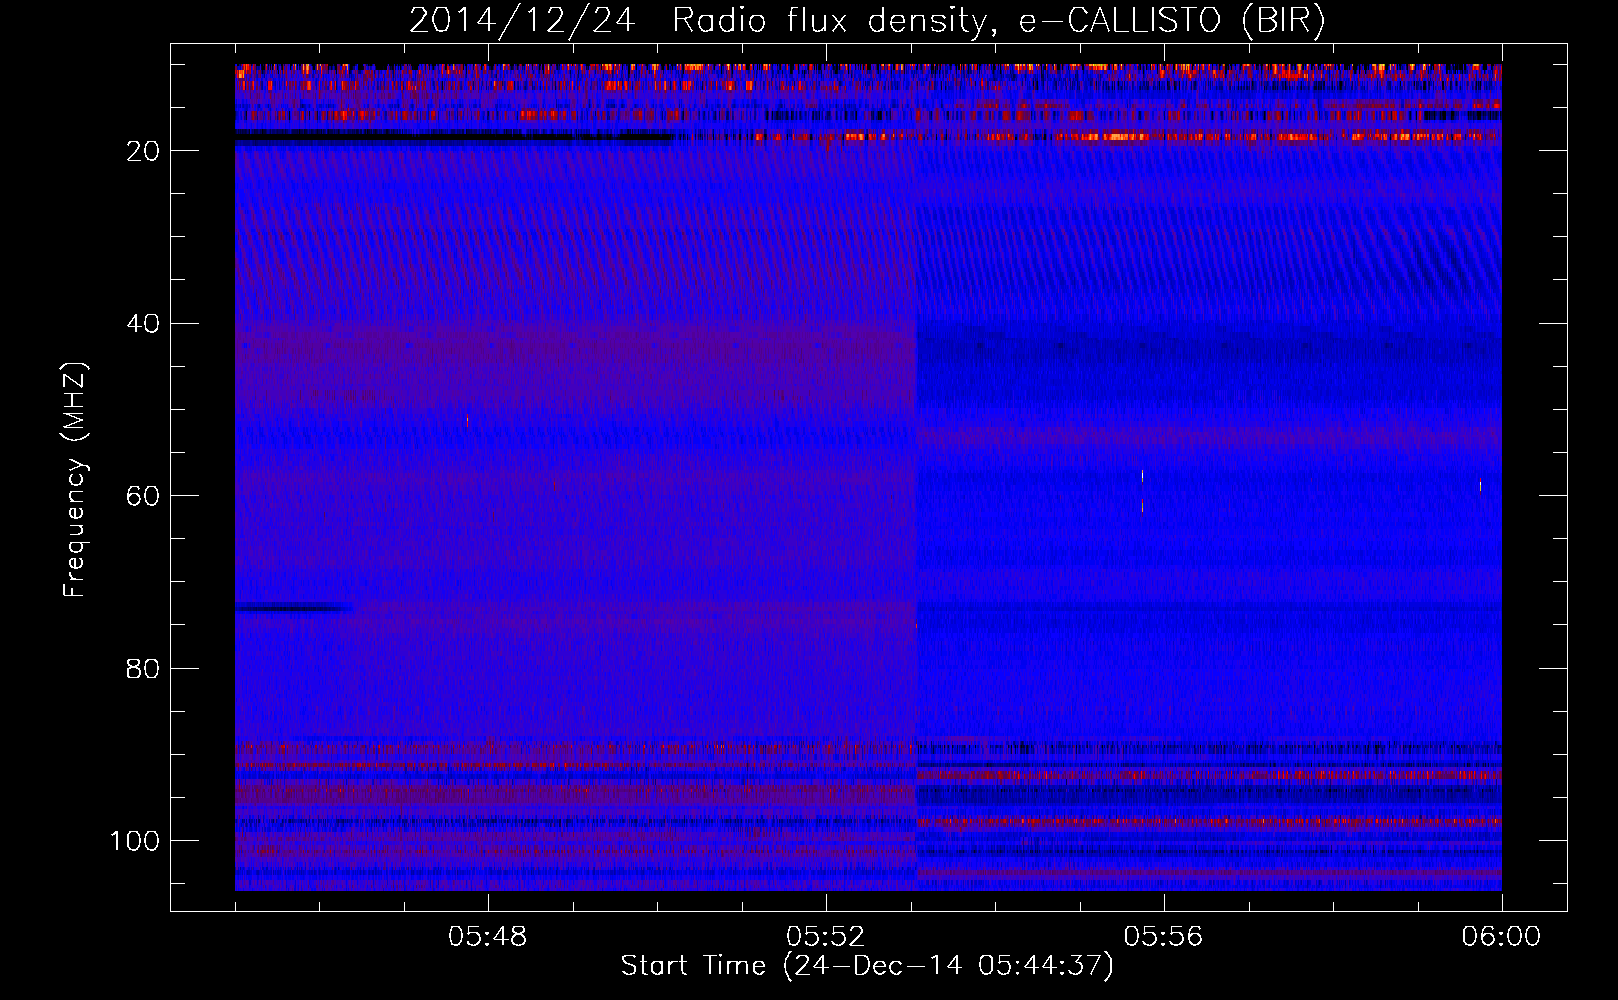
Task: Click the 80 MHz frequency tick label
Action: [143, 669]
